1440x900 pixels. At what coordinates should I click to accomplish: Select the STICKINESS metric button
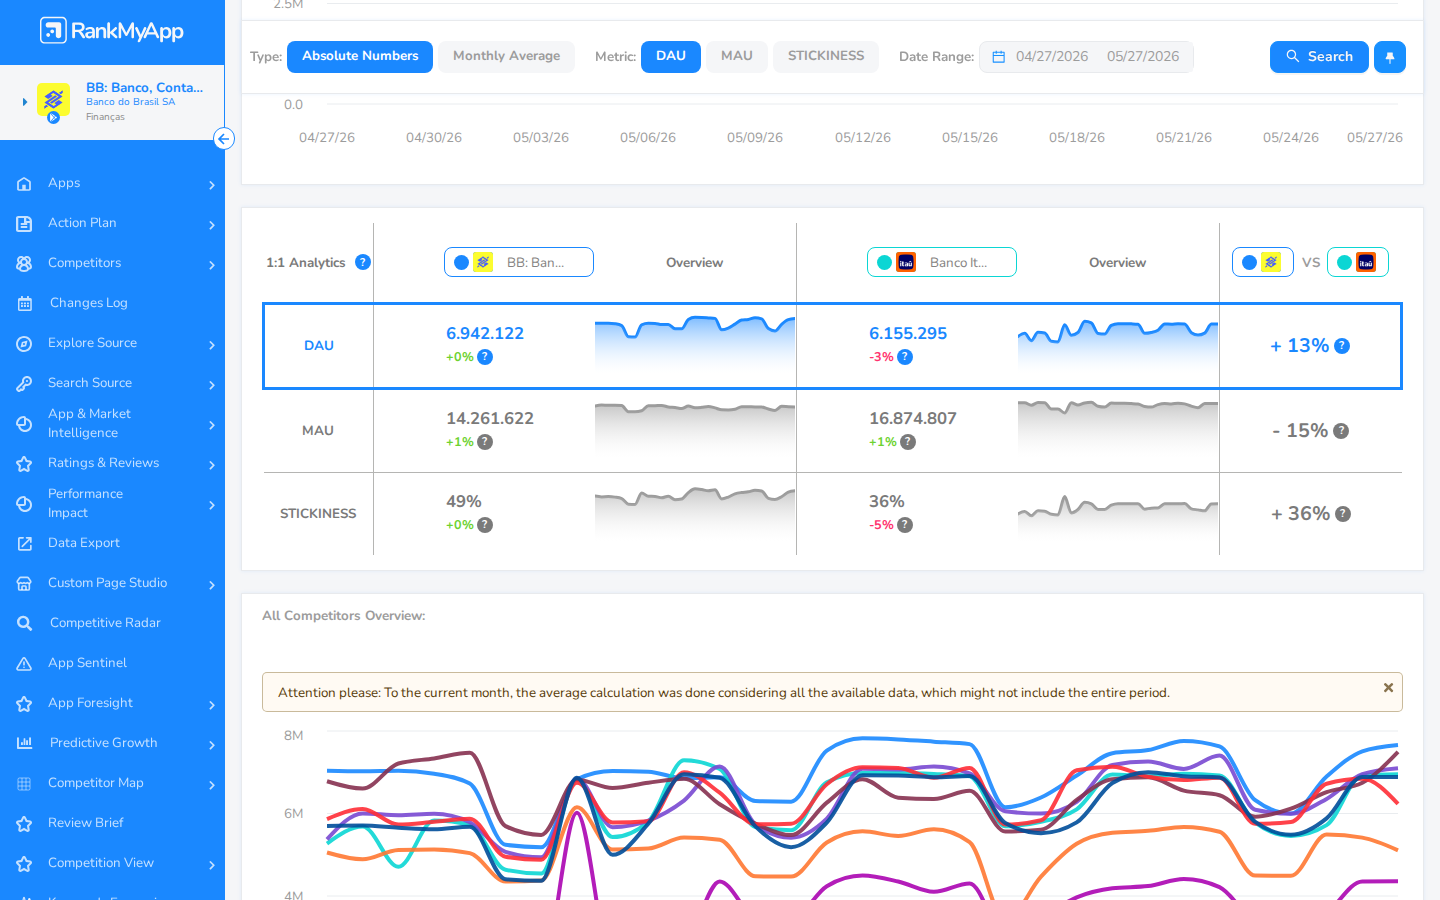coord(826,56)
